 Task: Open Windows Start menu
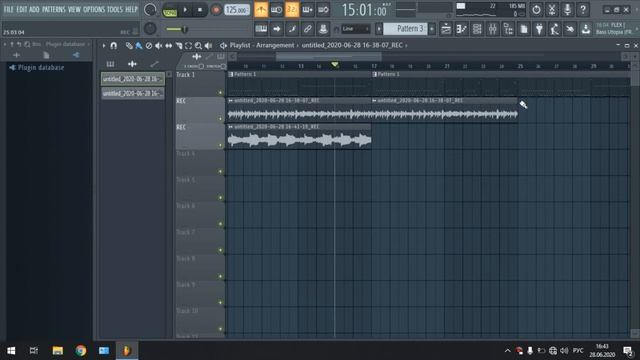coord(11,351)
